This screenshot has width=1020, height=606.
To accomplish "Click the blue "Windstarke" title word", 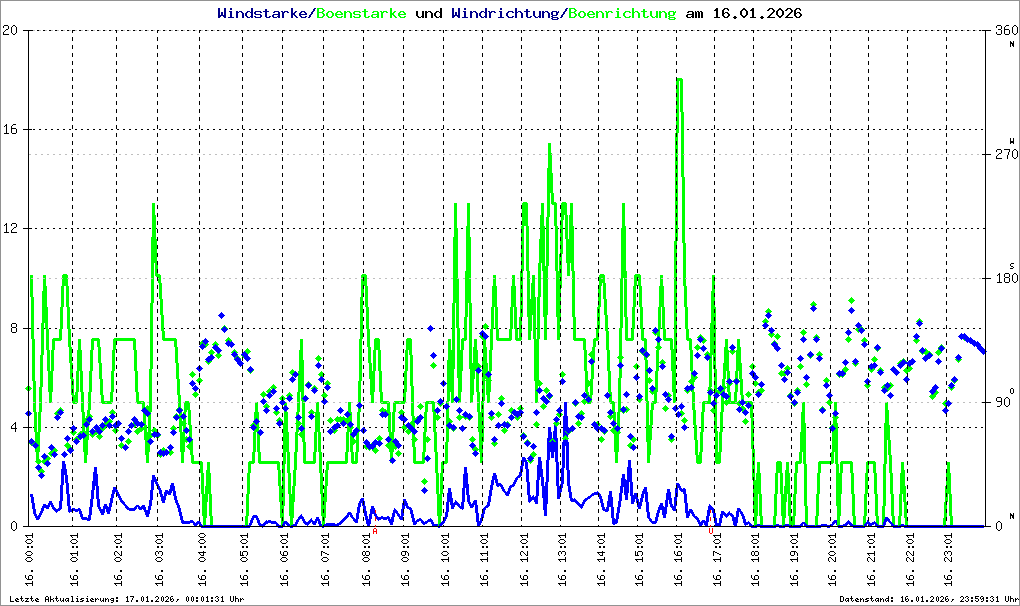I will tap(262, 13).
